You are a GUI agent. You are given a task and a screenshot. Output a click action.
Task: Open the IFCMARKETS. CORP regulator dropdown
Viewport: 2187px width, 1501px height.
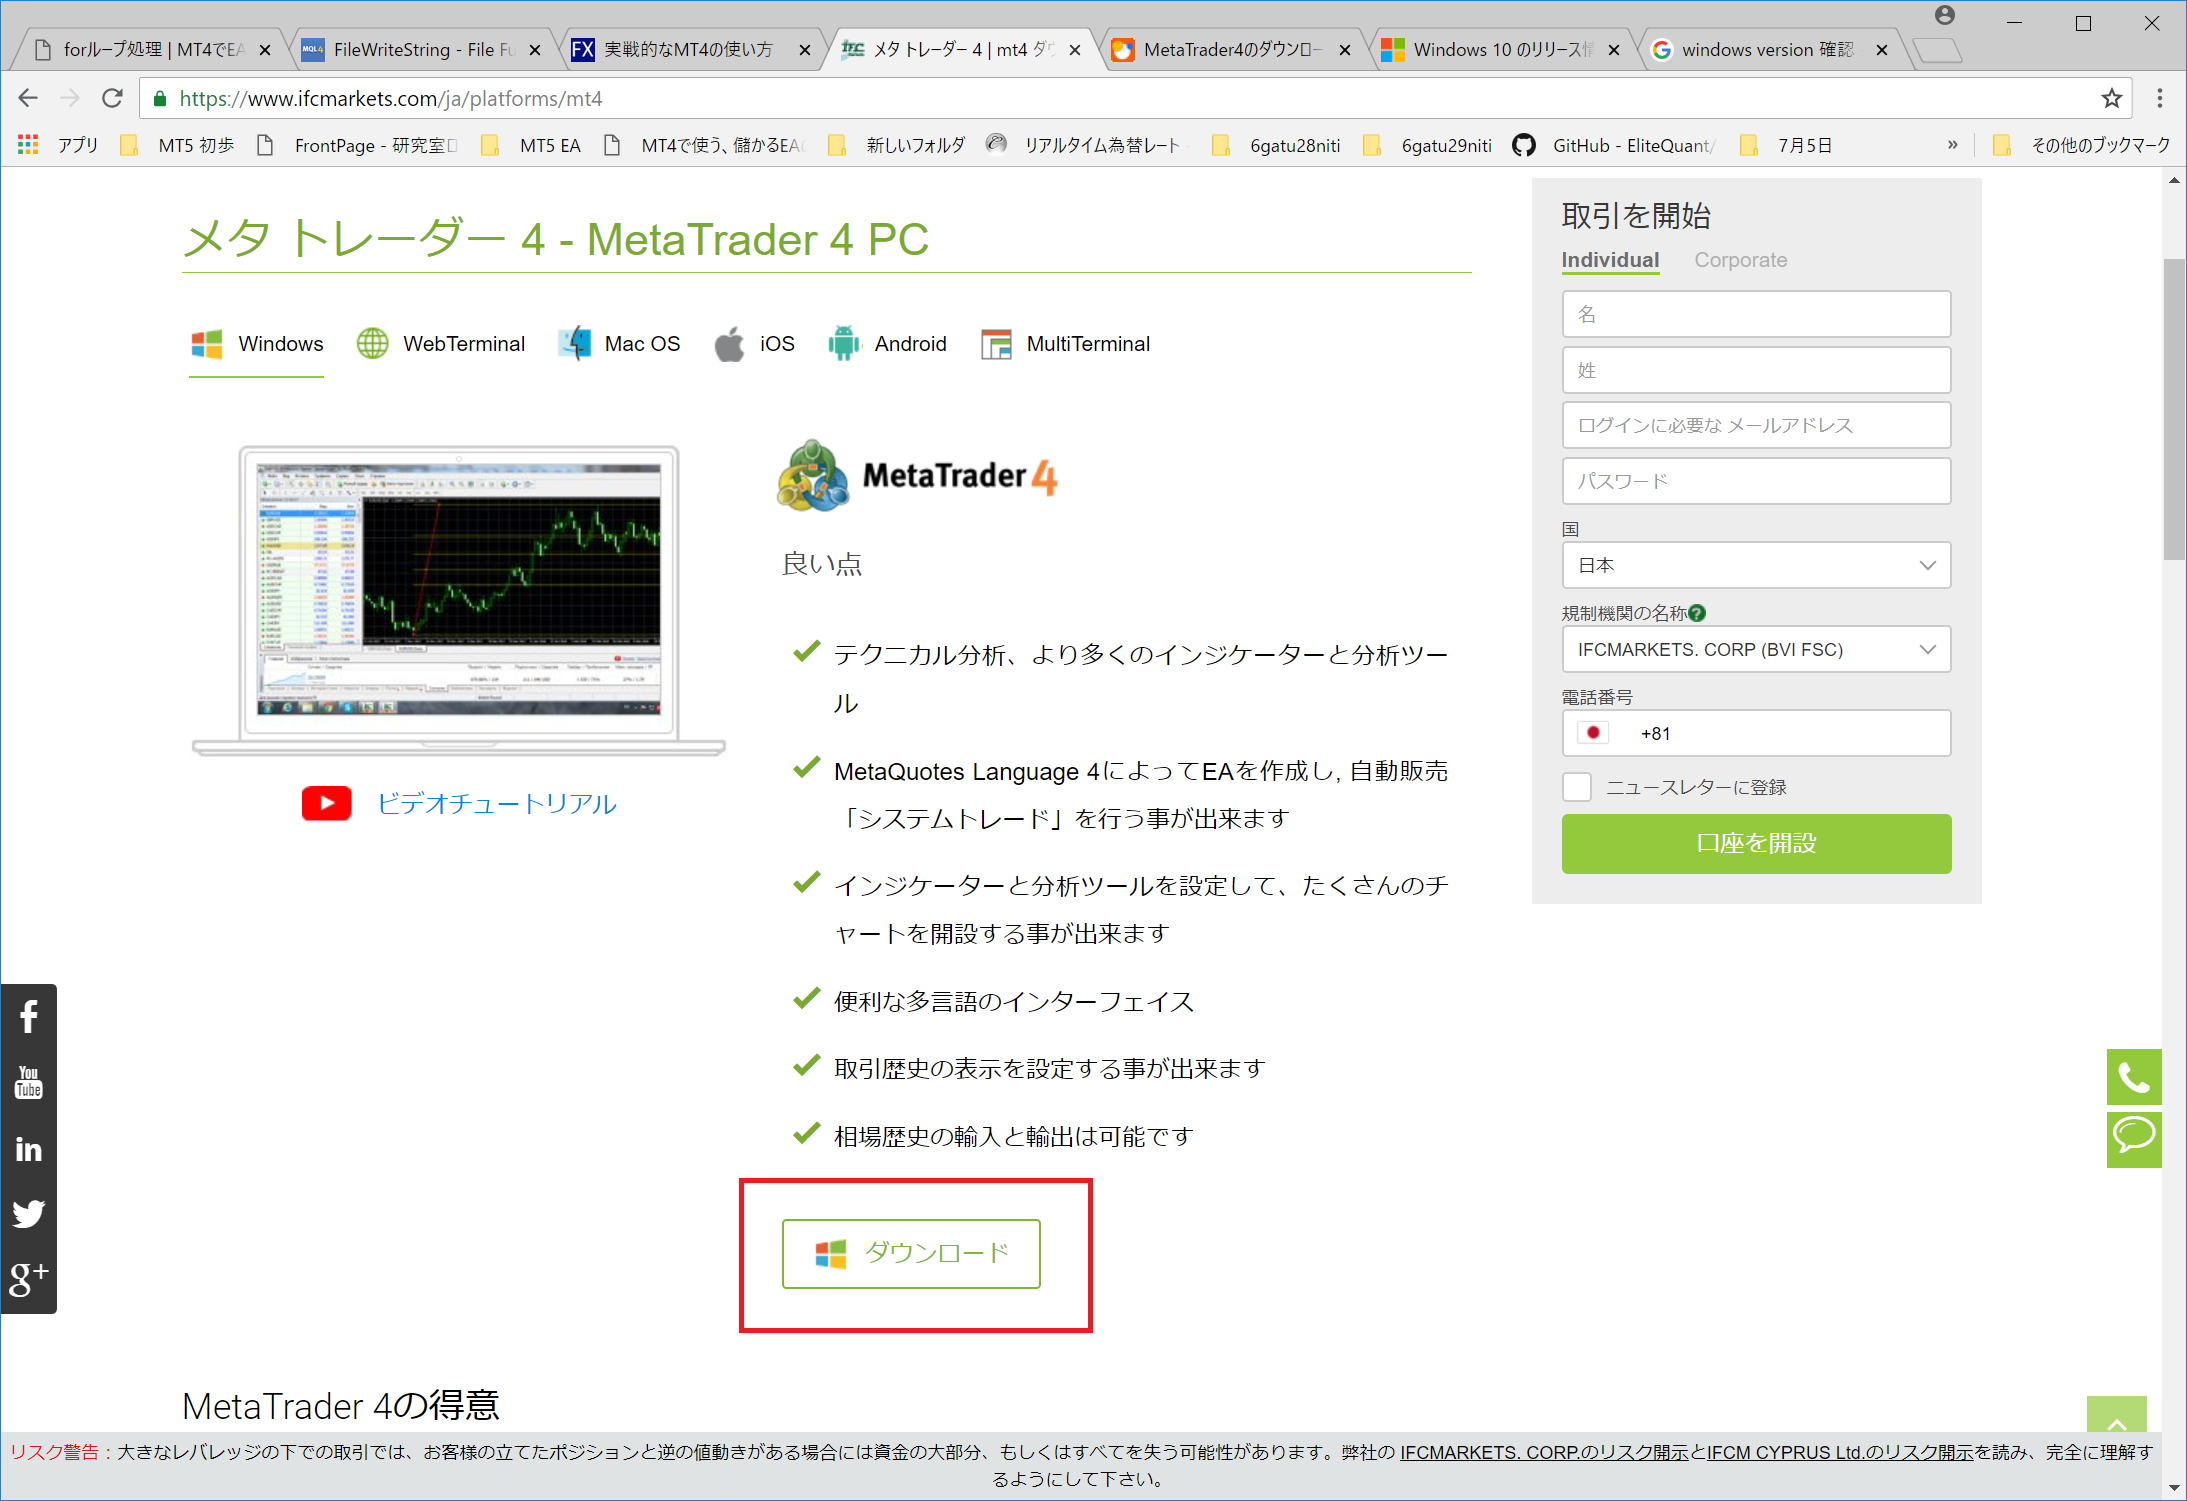[1755, 649]
